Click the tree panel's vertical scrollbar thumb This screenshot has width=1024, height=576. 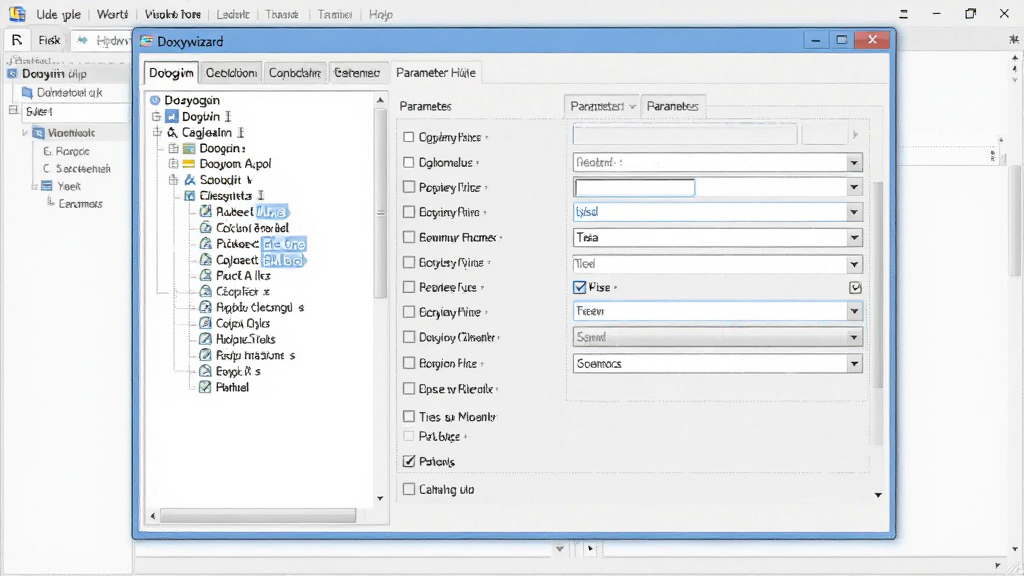point(381,204)
